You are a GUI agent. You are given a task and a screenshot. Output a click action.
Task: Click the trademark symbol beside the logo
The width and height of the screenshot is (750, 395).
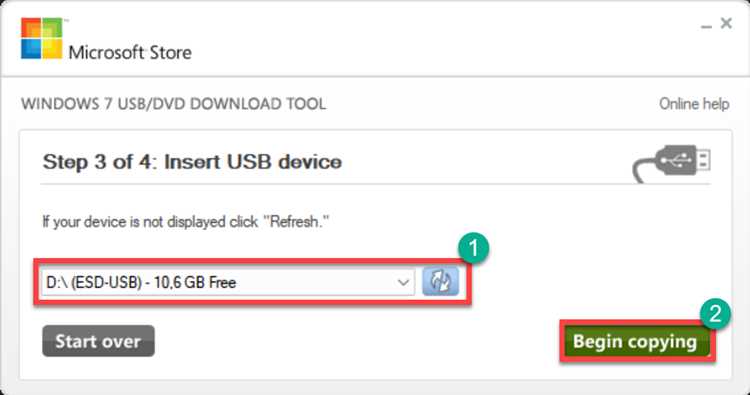(66, 21)
